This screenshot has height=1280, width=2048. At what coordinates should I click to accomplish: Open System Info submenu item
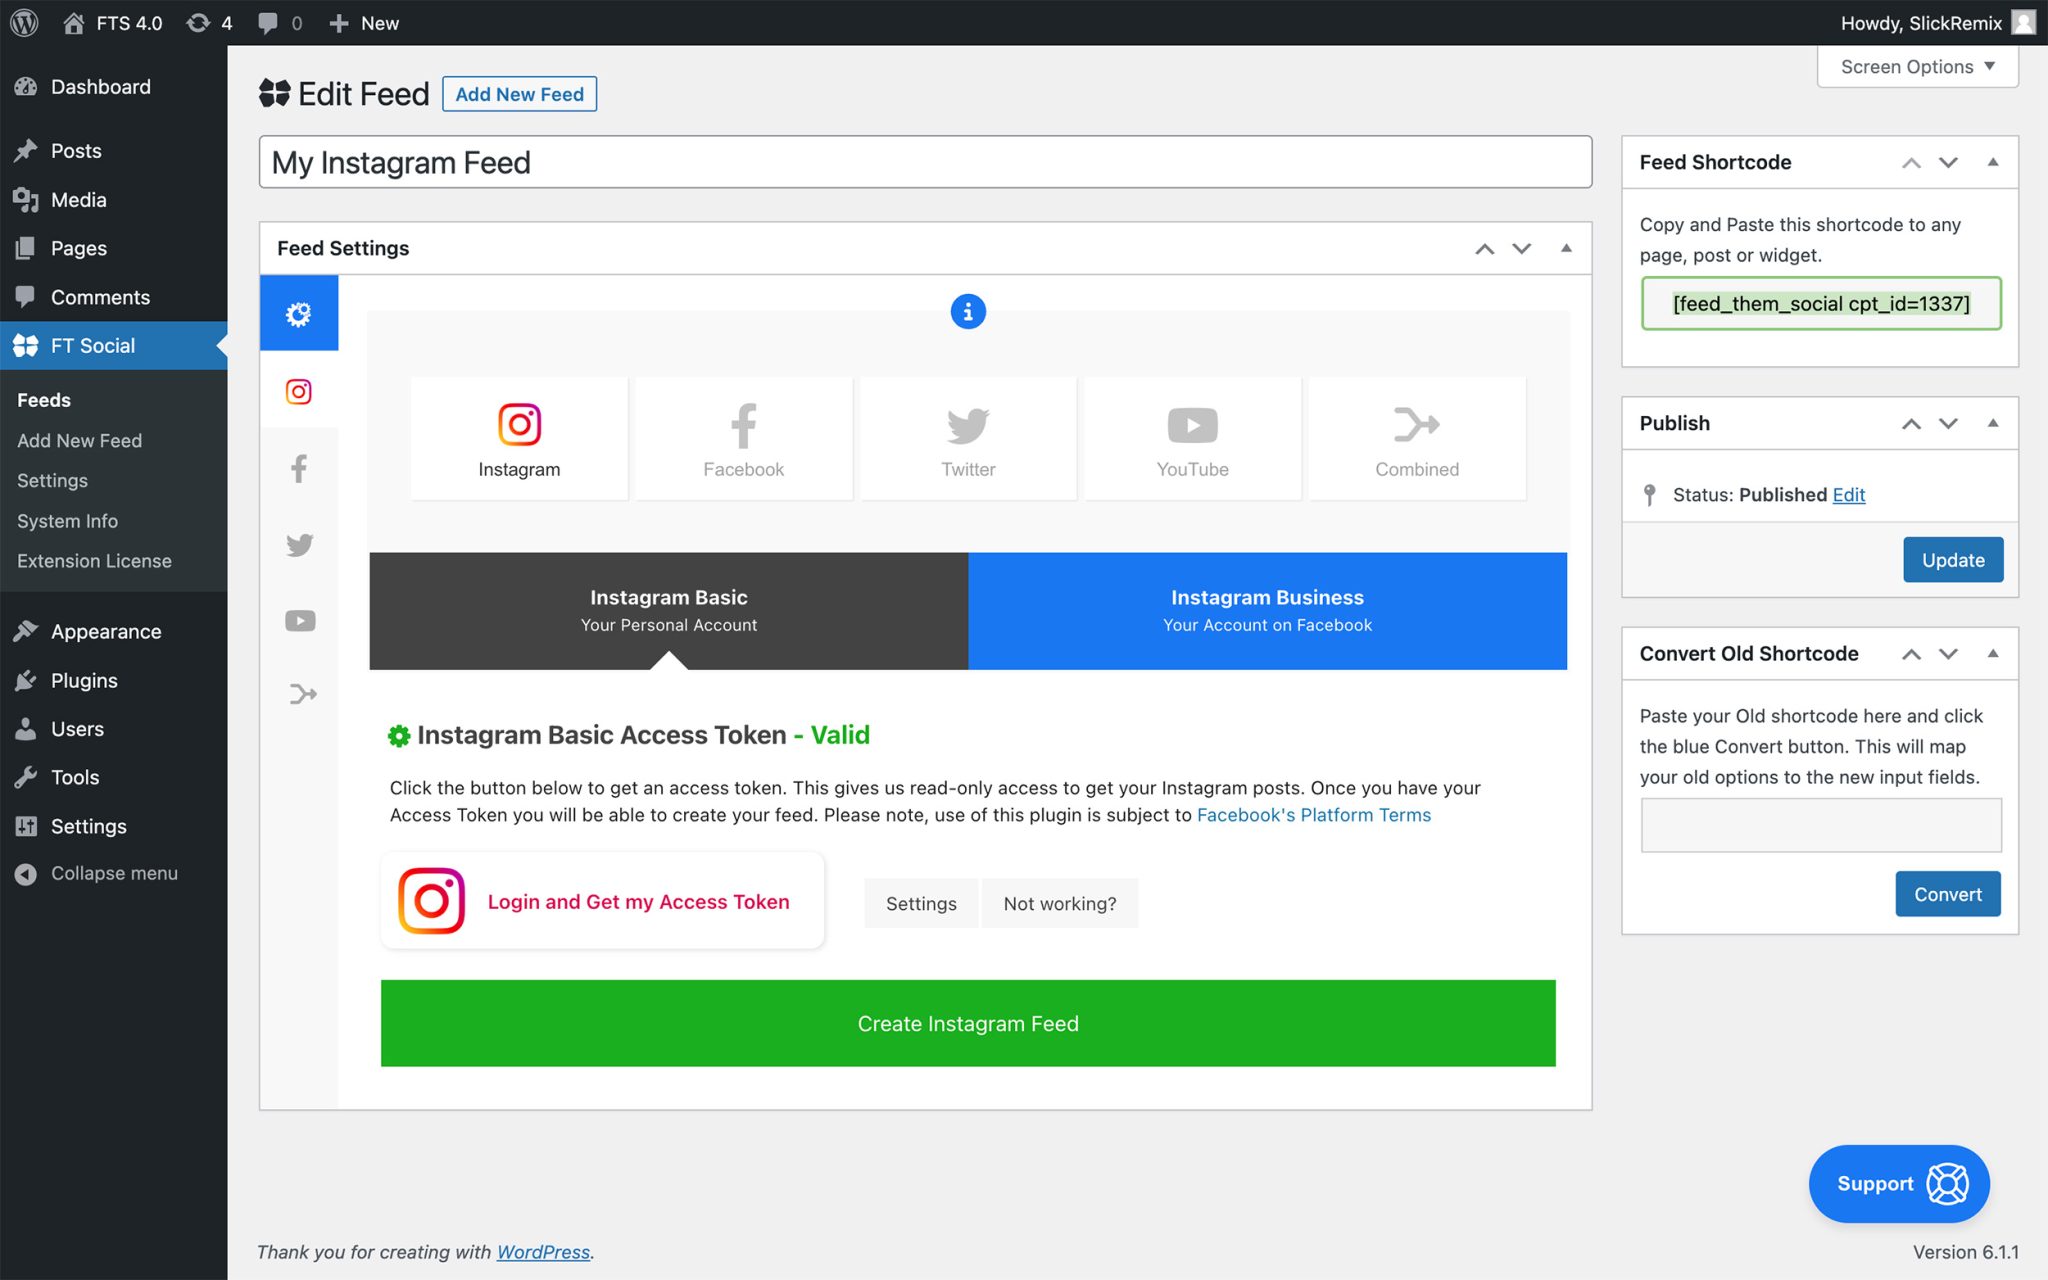point(67,521)
